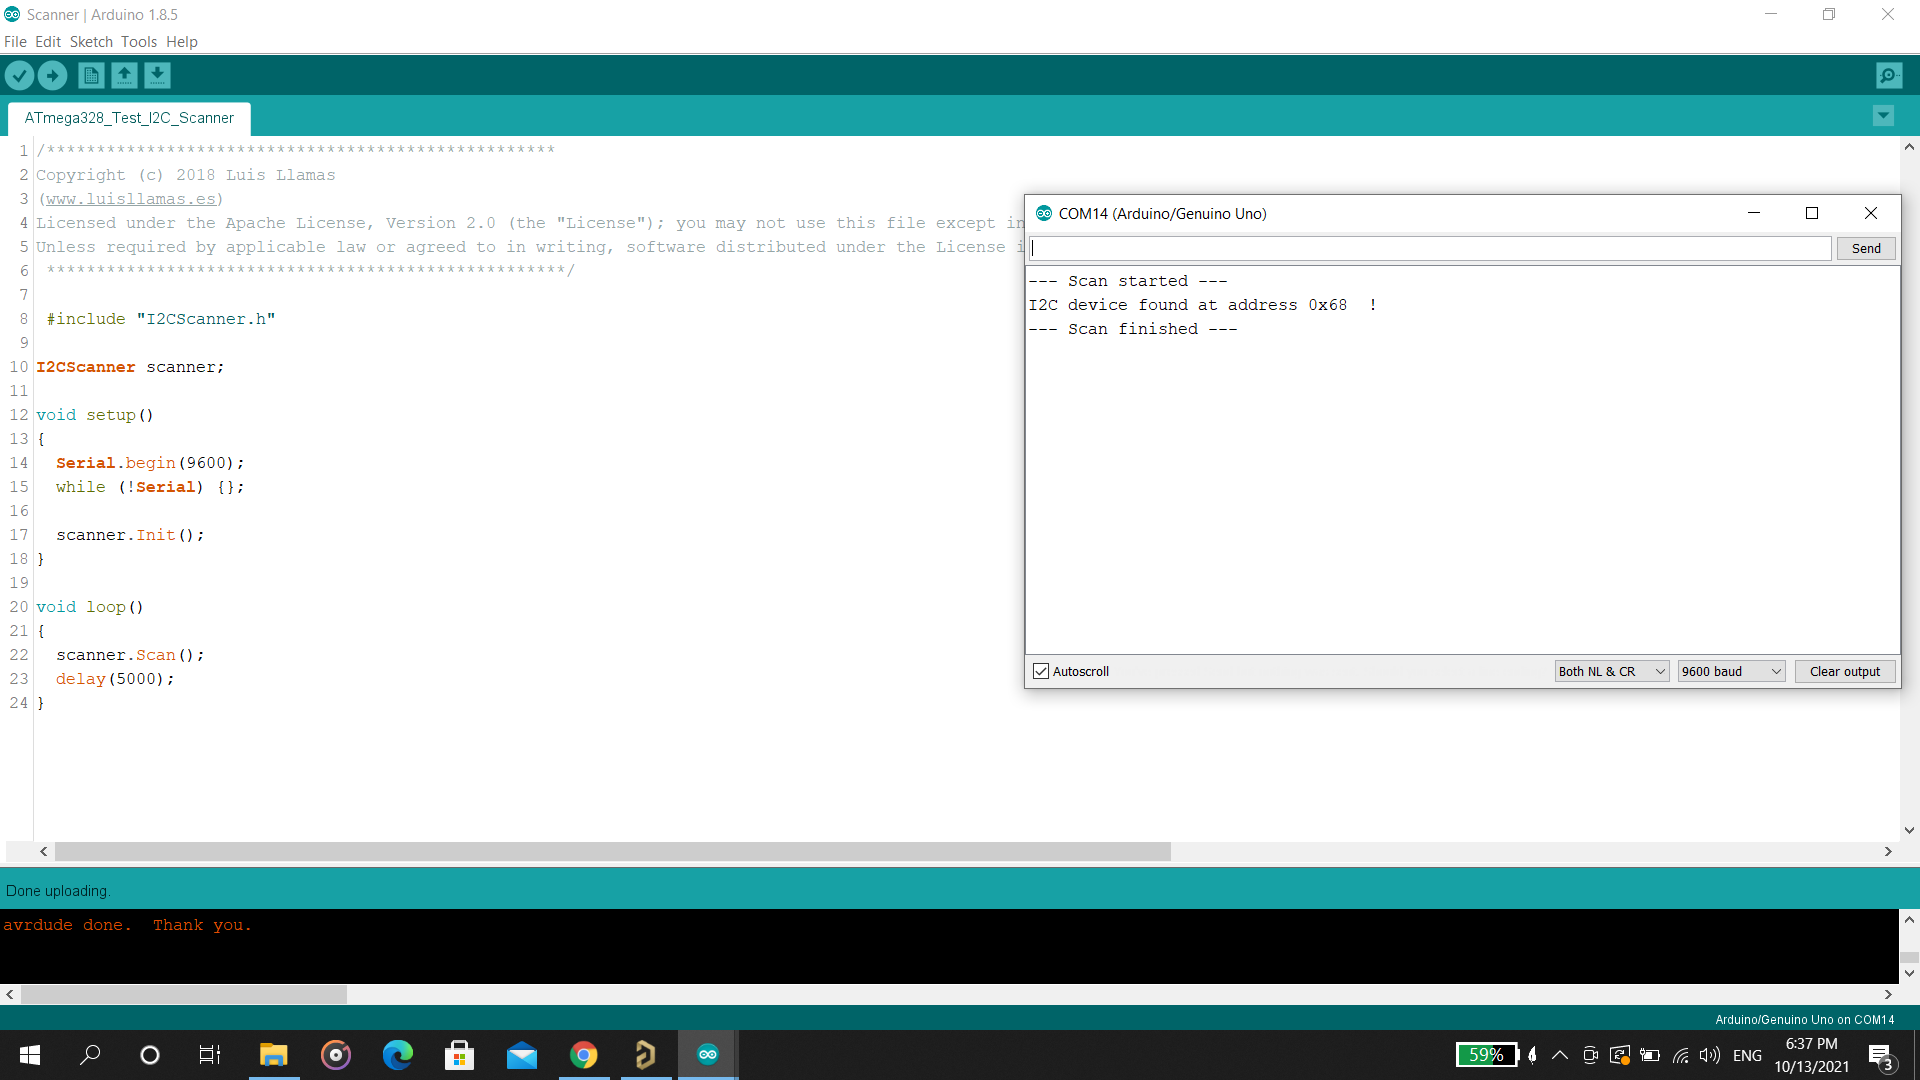This screenshot has width=1920, height=1080.
Task: Click the Send button in Serial Monitor
Action: (x=1865, y=248)
